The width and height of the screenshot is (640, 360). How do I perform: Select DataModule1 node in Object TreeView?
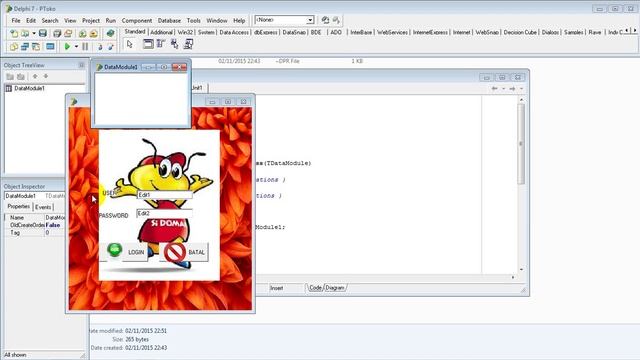tap(29, 88)
